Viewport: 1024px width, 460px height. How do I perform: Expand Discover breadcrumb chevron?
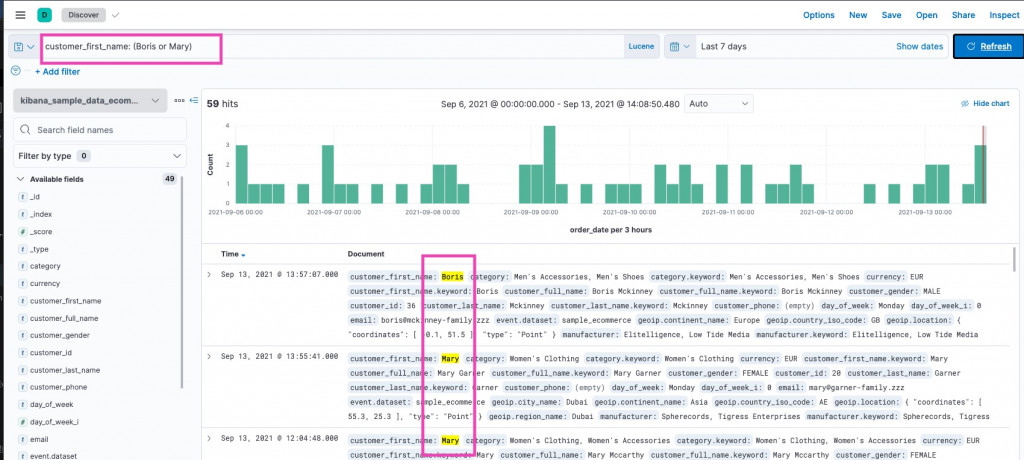point(116,14)
